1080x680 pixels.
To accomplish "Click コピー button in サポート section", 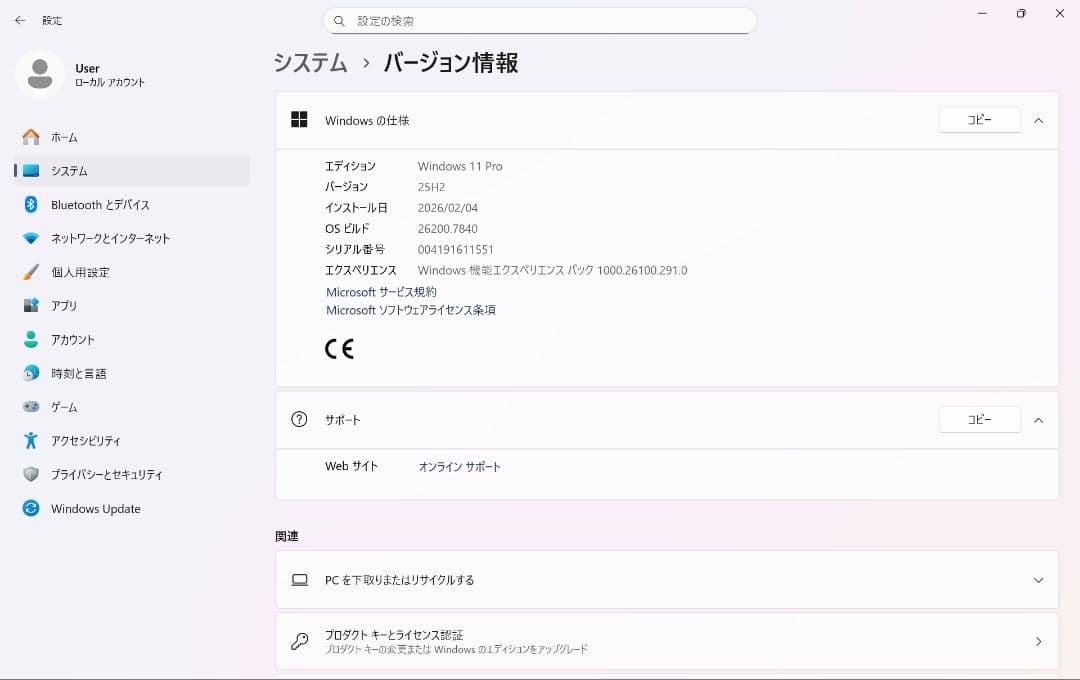I will [x=979, y=419].
